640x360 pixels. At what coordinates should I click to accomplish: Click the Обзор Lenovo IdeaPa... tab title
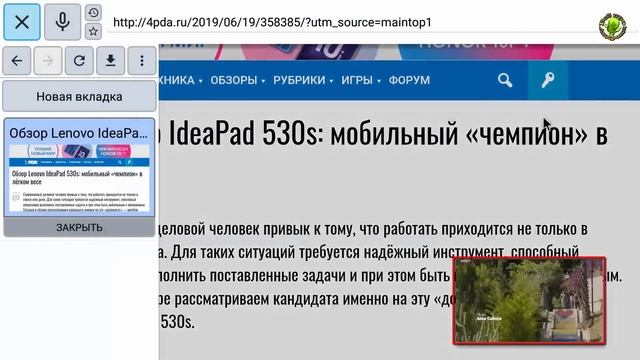click(79, 133)
